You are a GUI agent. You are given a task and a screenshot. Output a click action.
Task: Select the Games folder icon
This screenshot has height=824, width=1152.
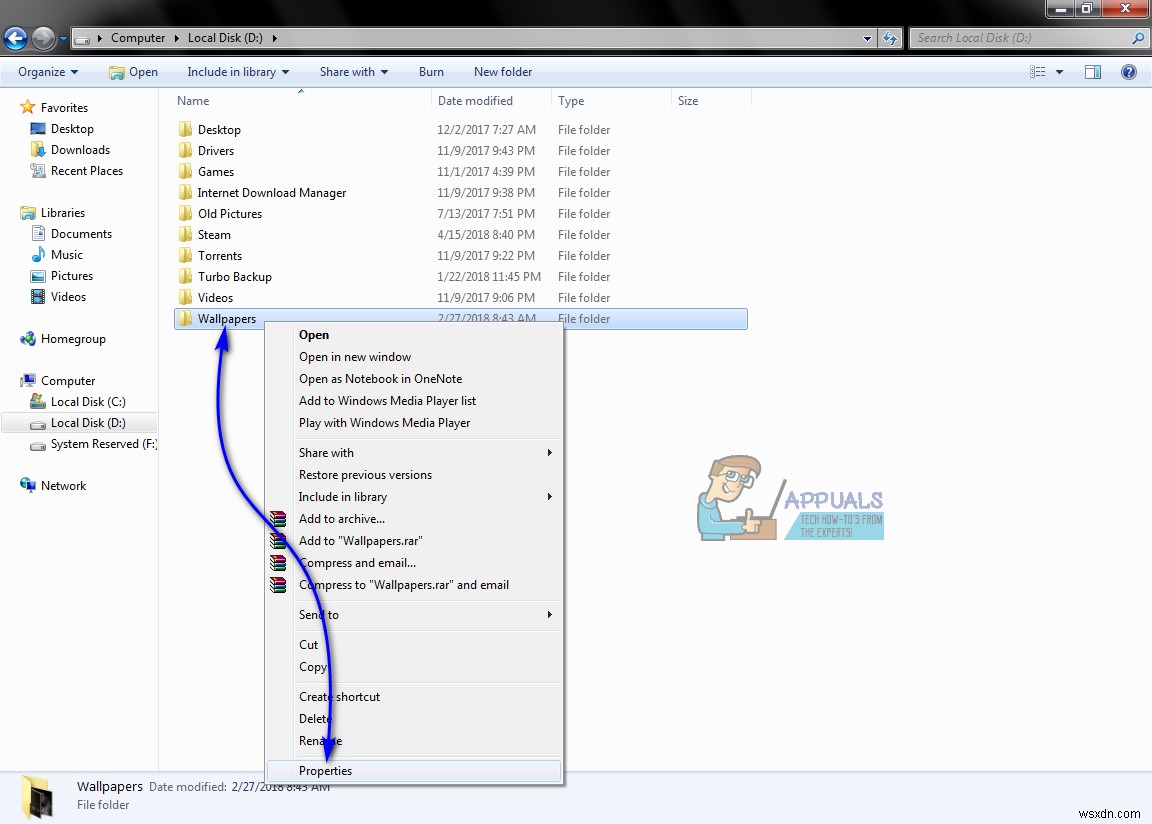(186, 172)
